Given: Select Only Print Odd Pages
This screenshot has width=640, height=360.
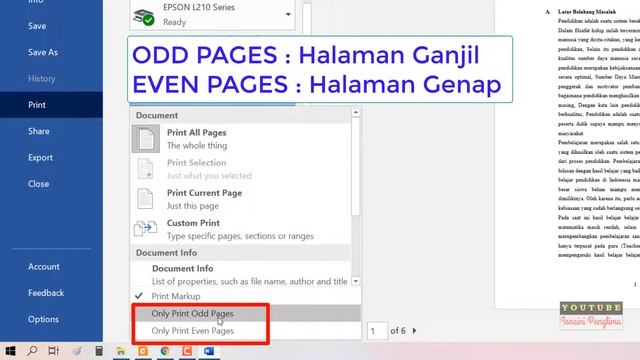Looking at the screenshot, I should tap(246, 313).
